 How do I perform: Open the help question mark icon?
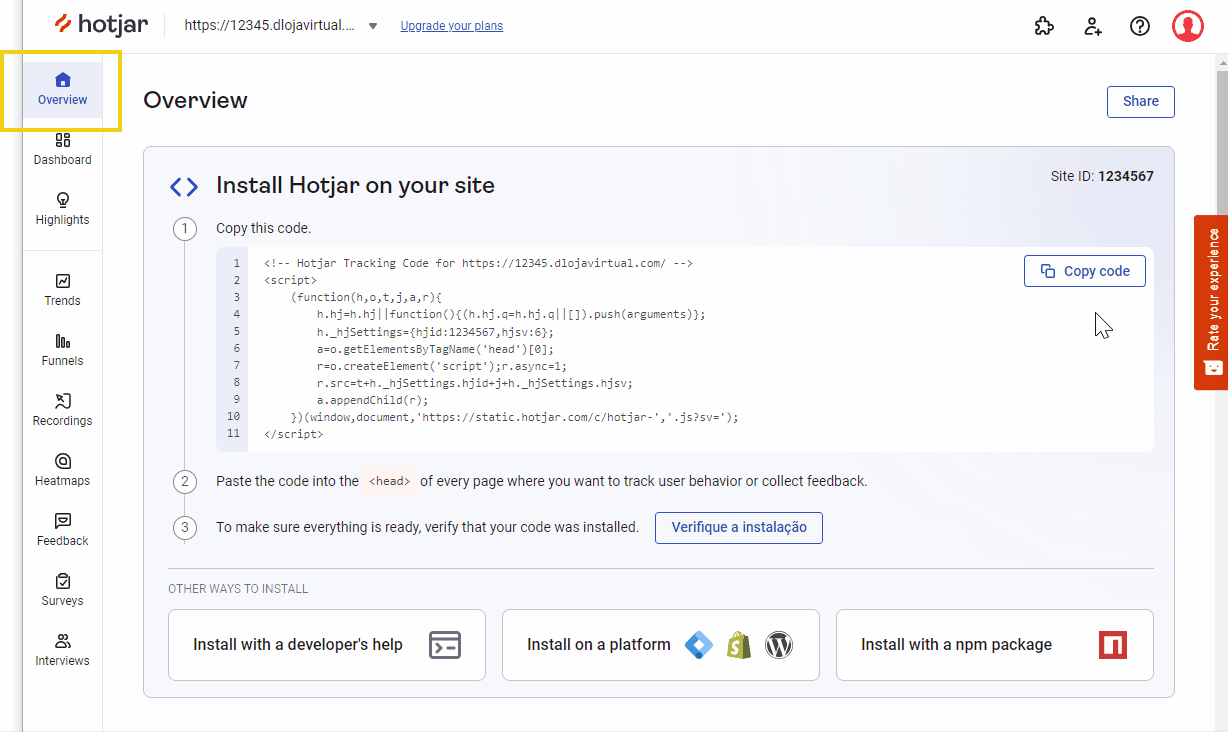1140,26
